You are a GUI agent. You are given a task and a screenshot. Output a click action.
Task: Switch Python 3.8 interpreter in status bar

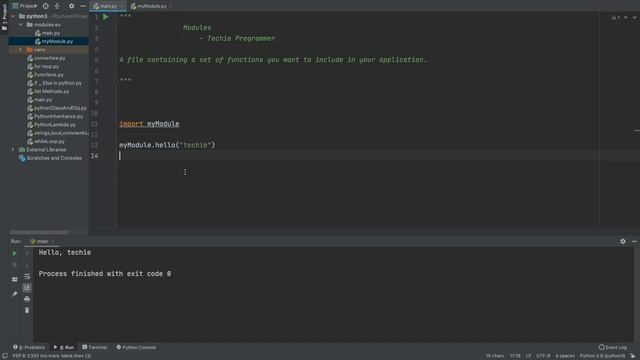tap(602, 356)
